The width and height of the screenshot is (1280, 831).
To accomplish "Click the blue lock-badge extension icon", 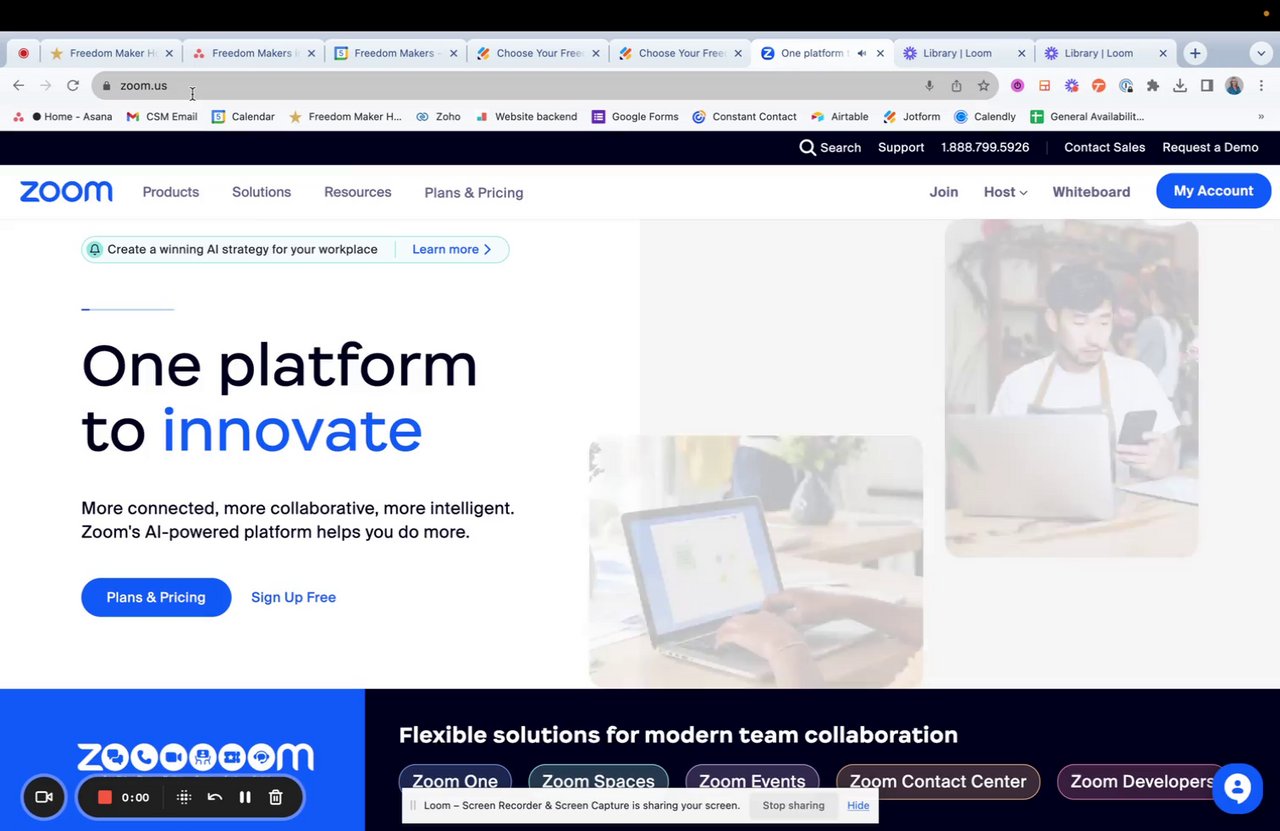I will click(1126, 86).
